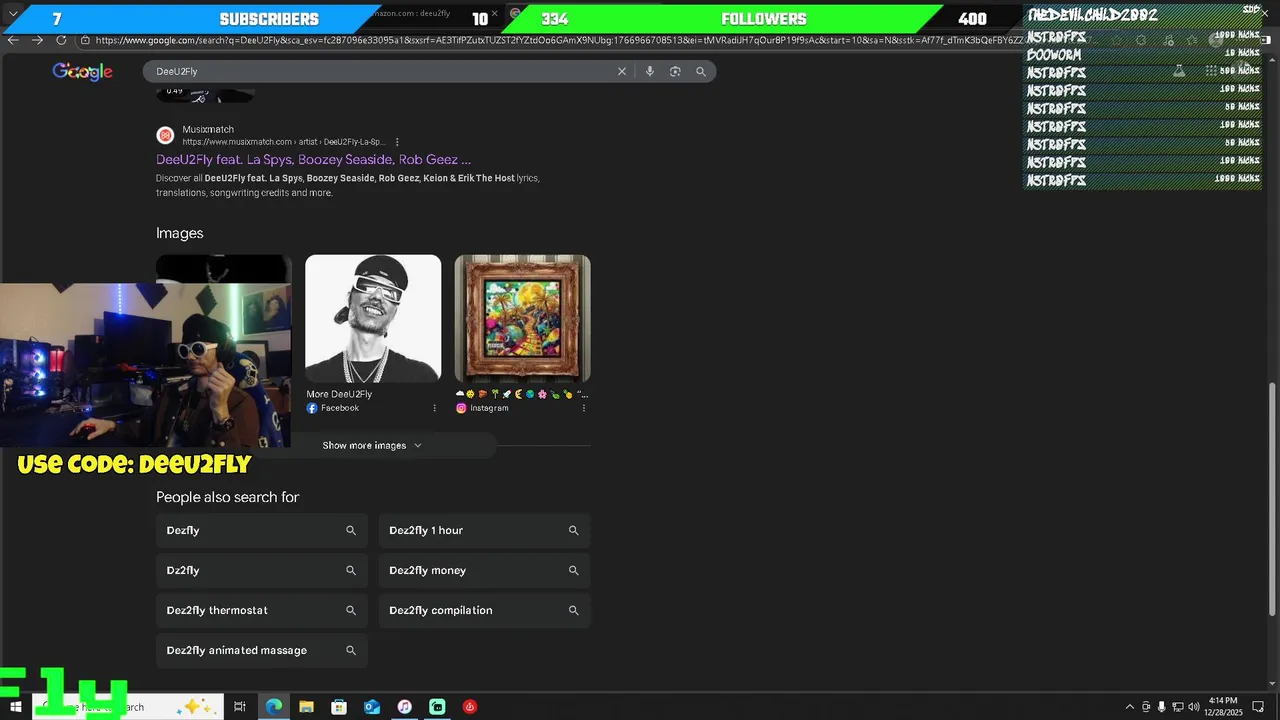Click the magnifier search submit icon
This screenshot has width=1280, height=720.
click(x=701, y=71)
